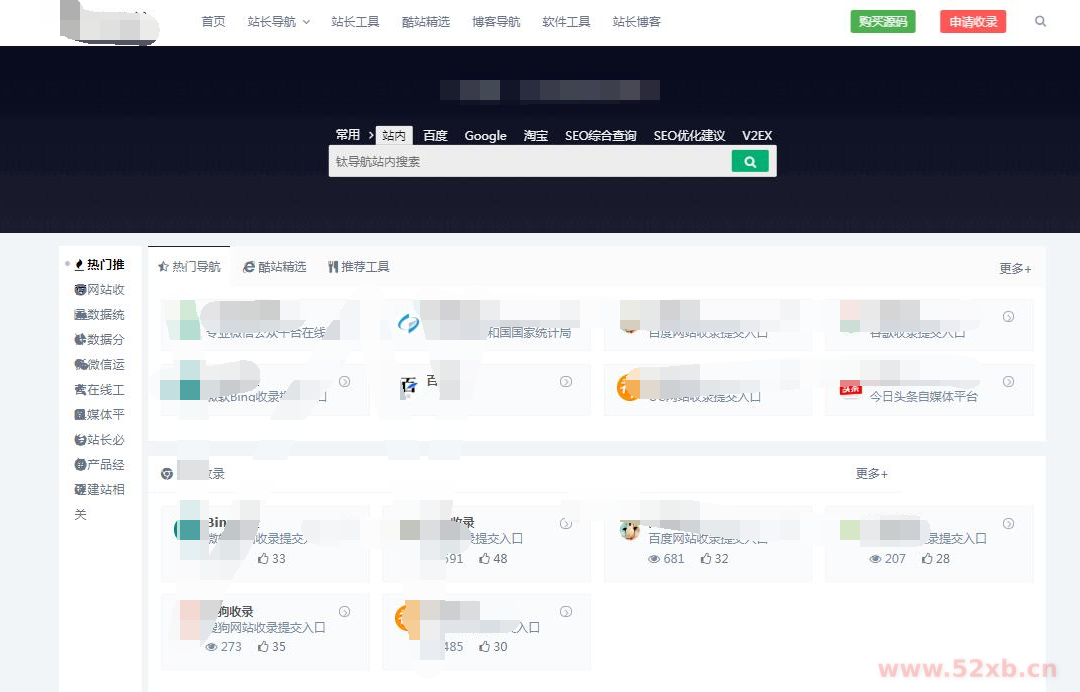Select the 热门推荐 sidebar category
Viewport: 1080px width, 692px height.
click(x=98, y=264)
